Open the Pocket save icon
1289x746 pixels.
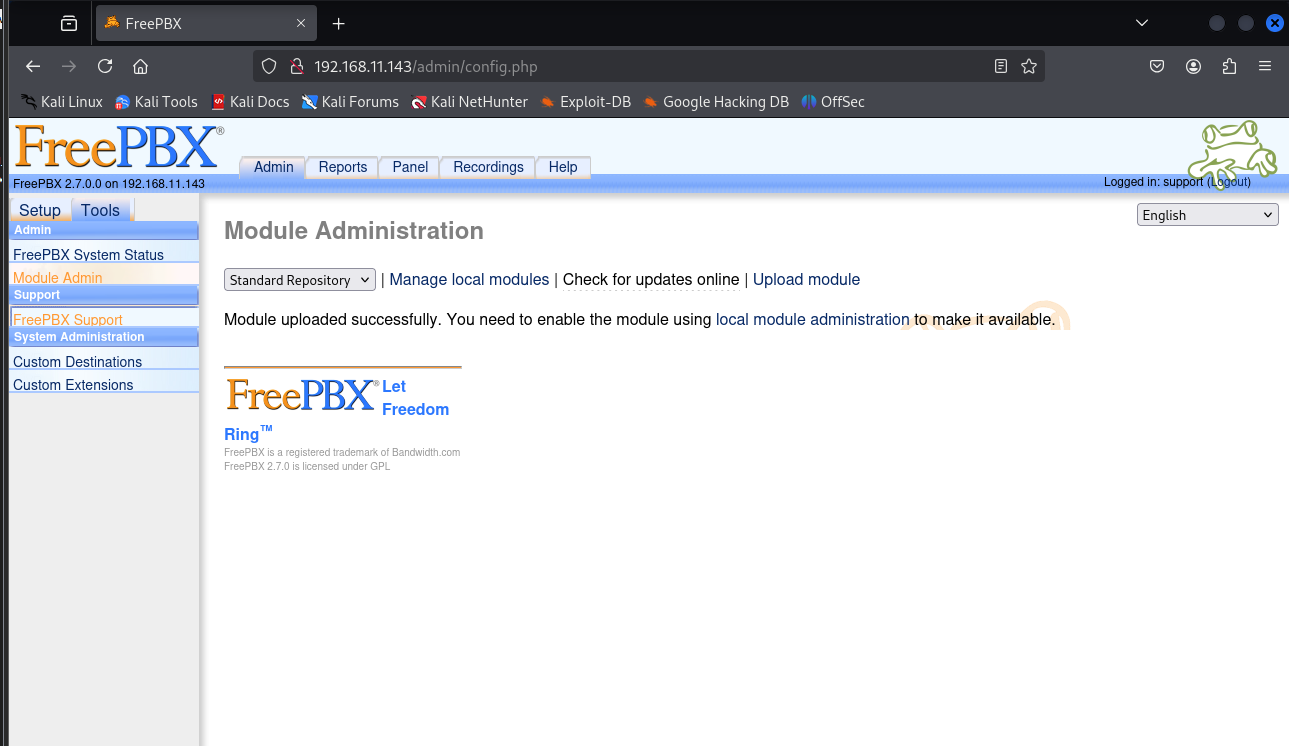(x=1157, y=67)
